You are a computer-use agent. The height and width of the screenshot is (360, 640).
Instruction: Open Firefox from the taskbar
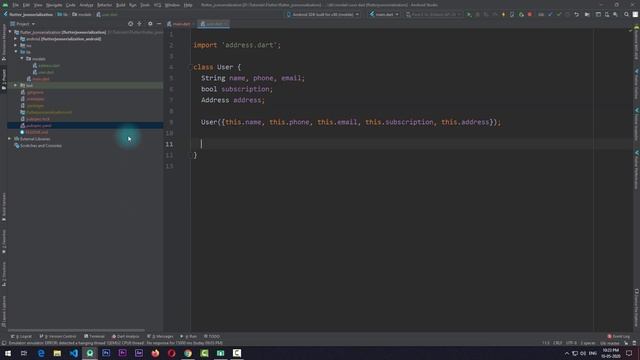[x=155, y=353]
